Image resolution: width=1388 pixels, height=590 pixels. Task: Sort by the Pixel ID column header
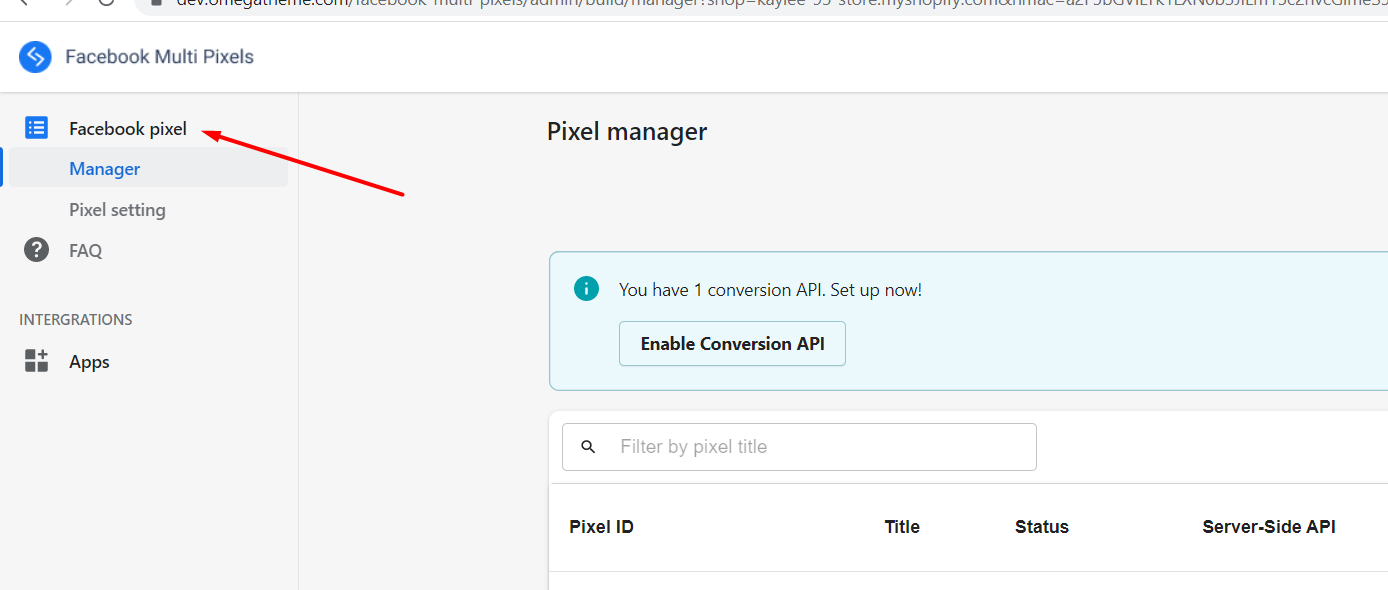coord(601,527)
